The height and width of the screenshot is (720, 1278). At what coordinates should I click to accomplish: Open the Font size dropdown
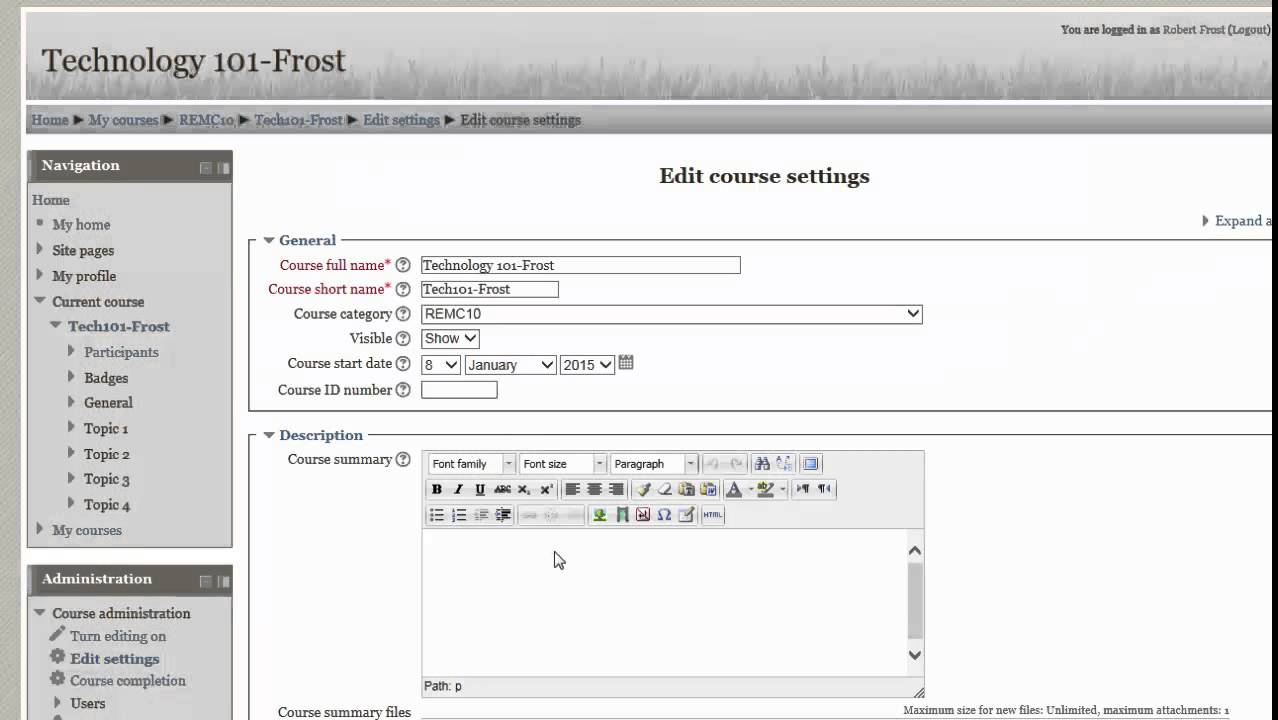point(562,464)
